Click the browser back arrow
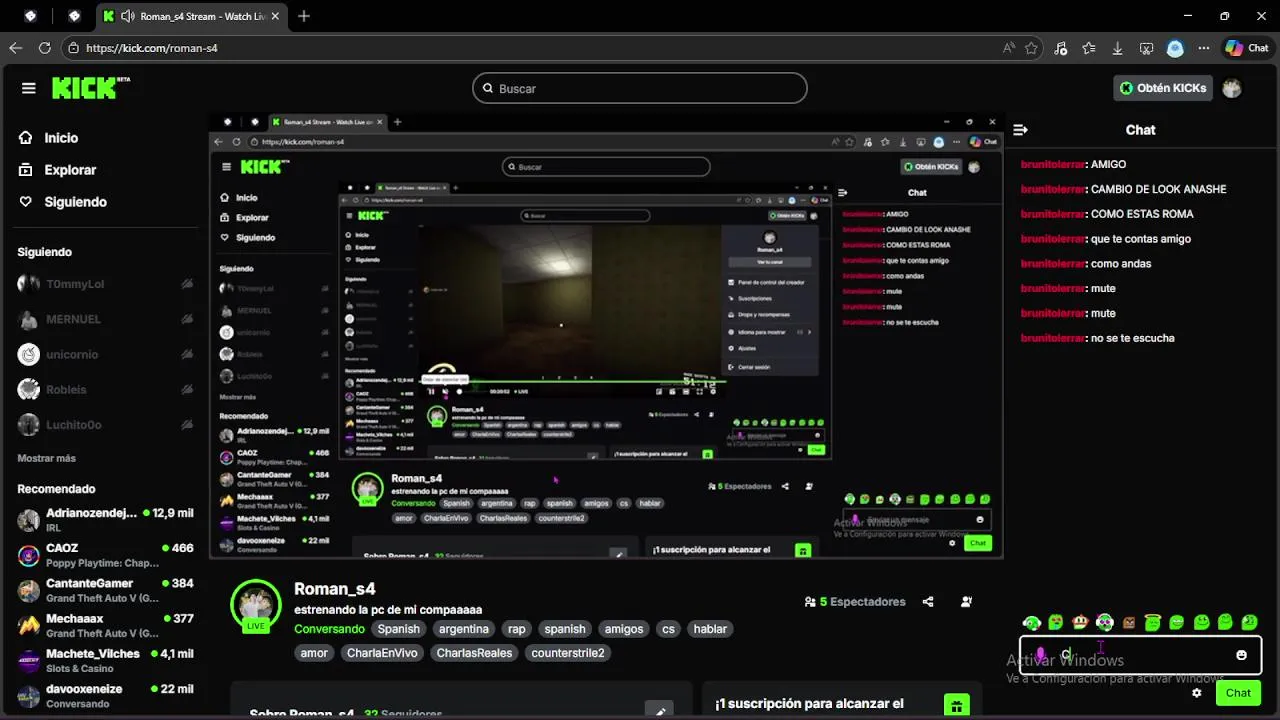Viewport: 1280px width, 720px height. point(16,48)
